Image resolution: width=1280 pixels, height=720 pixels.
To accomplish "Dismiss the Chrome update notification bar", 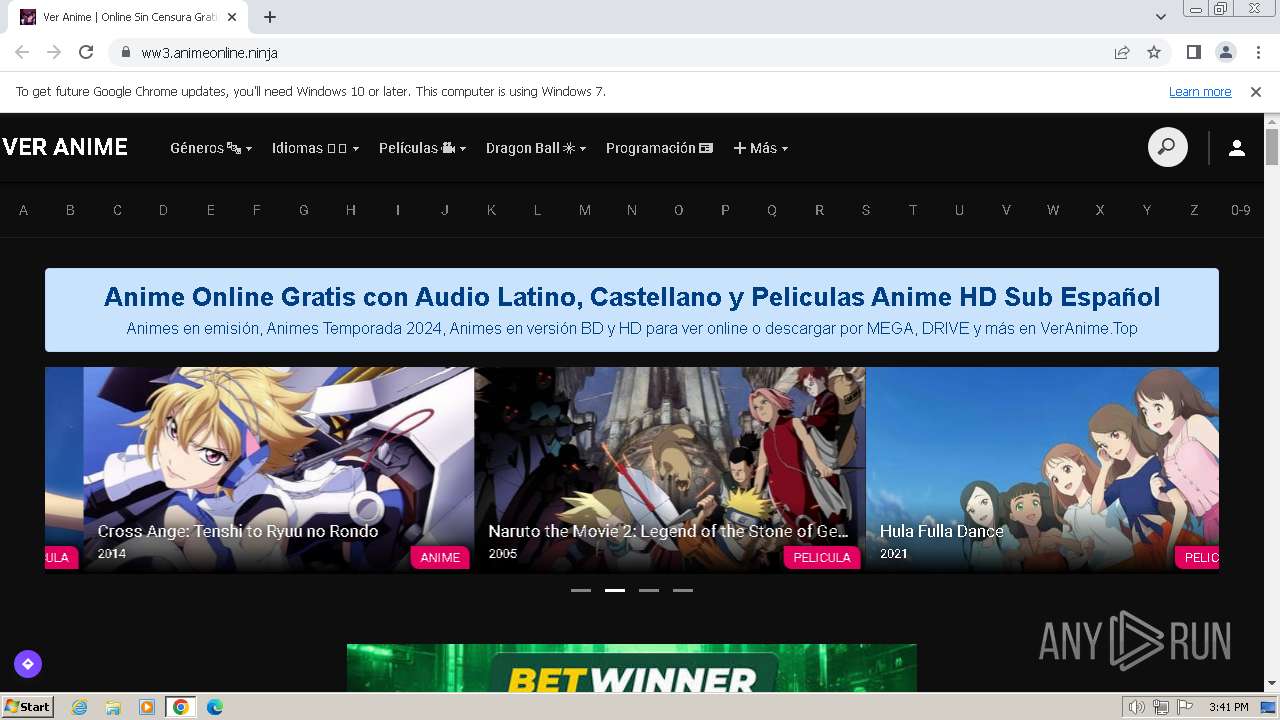I will pyautogui.click(x=1256, y=92).
